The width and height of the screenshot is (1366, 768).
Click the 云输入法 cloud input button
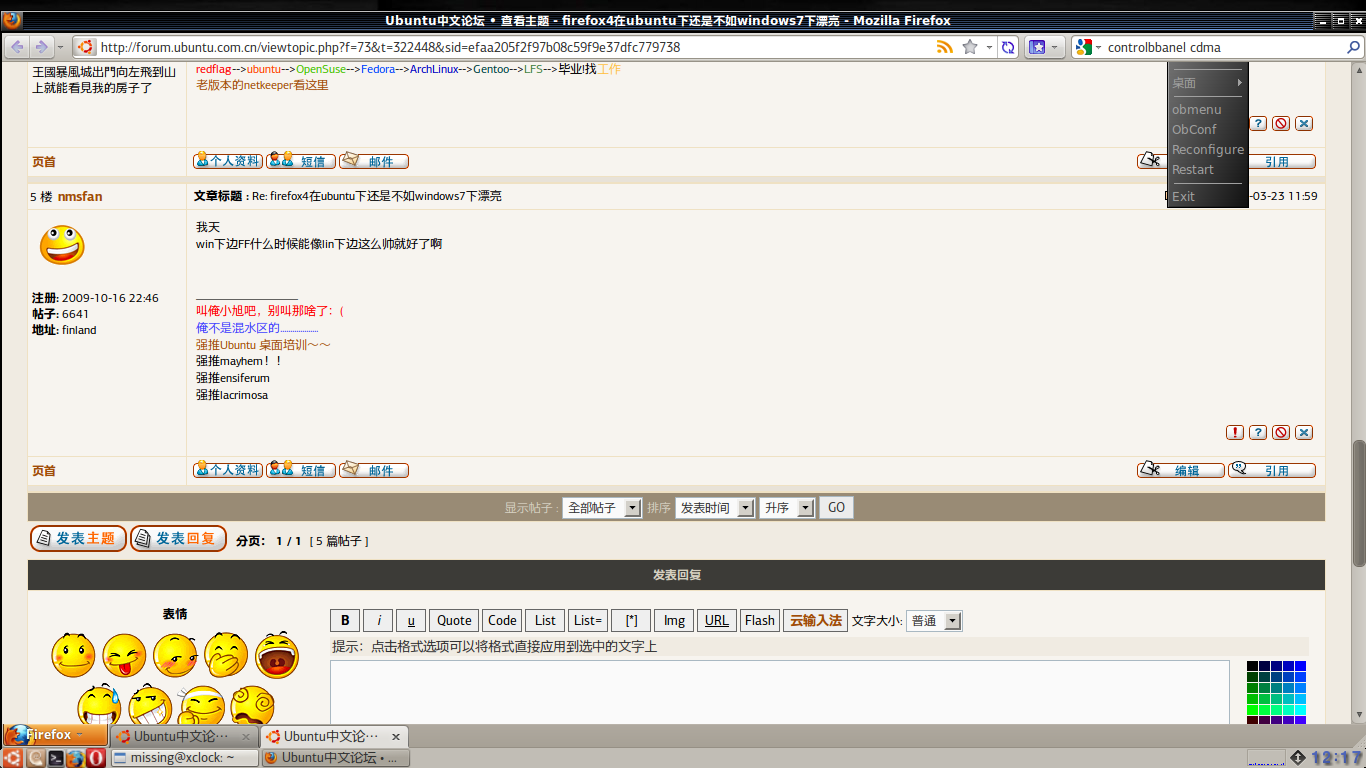pyautogui.click(x=815, y=620)
